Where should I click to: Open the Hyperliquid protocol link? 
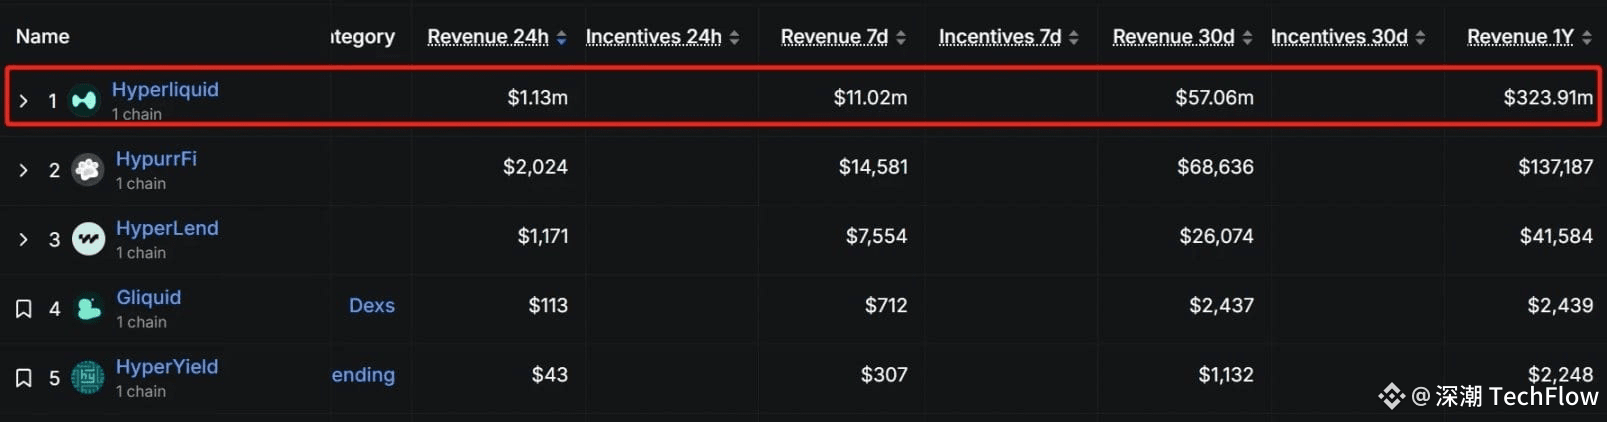tap(165, 89)
